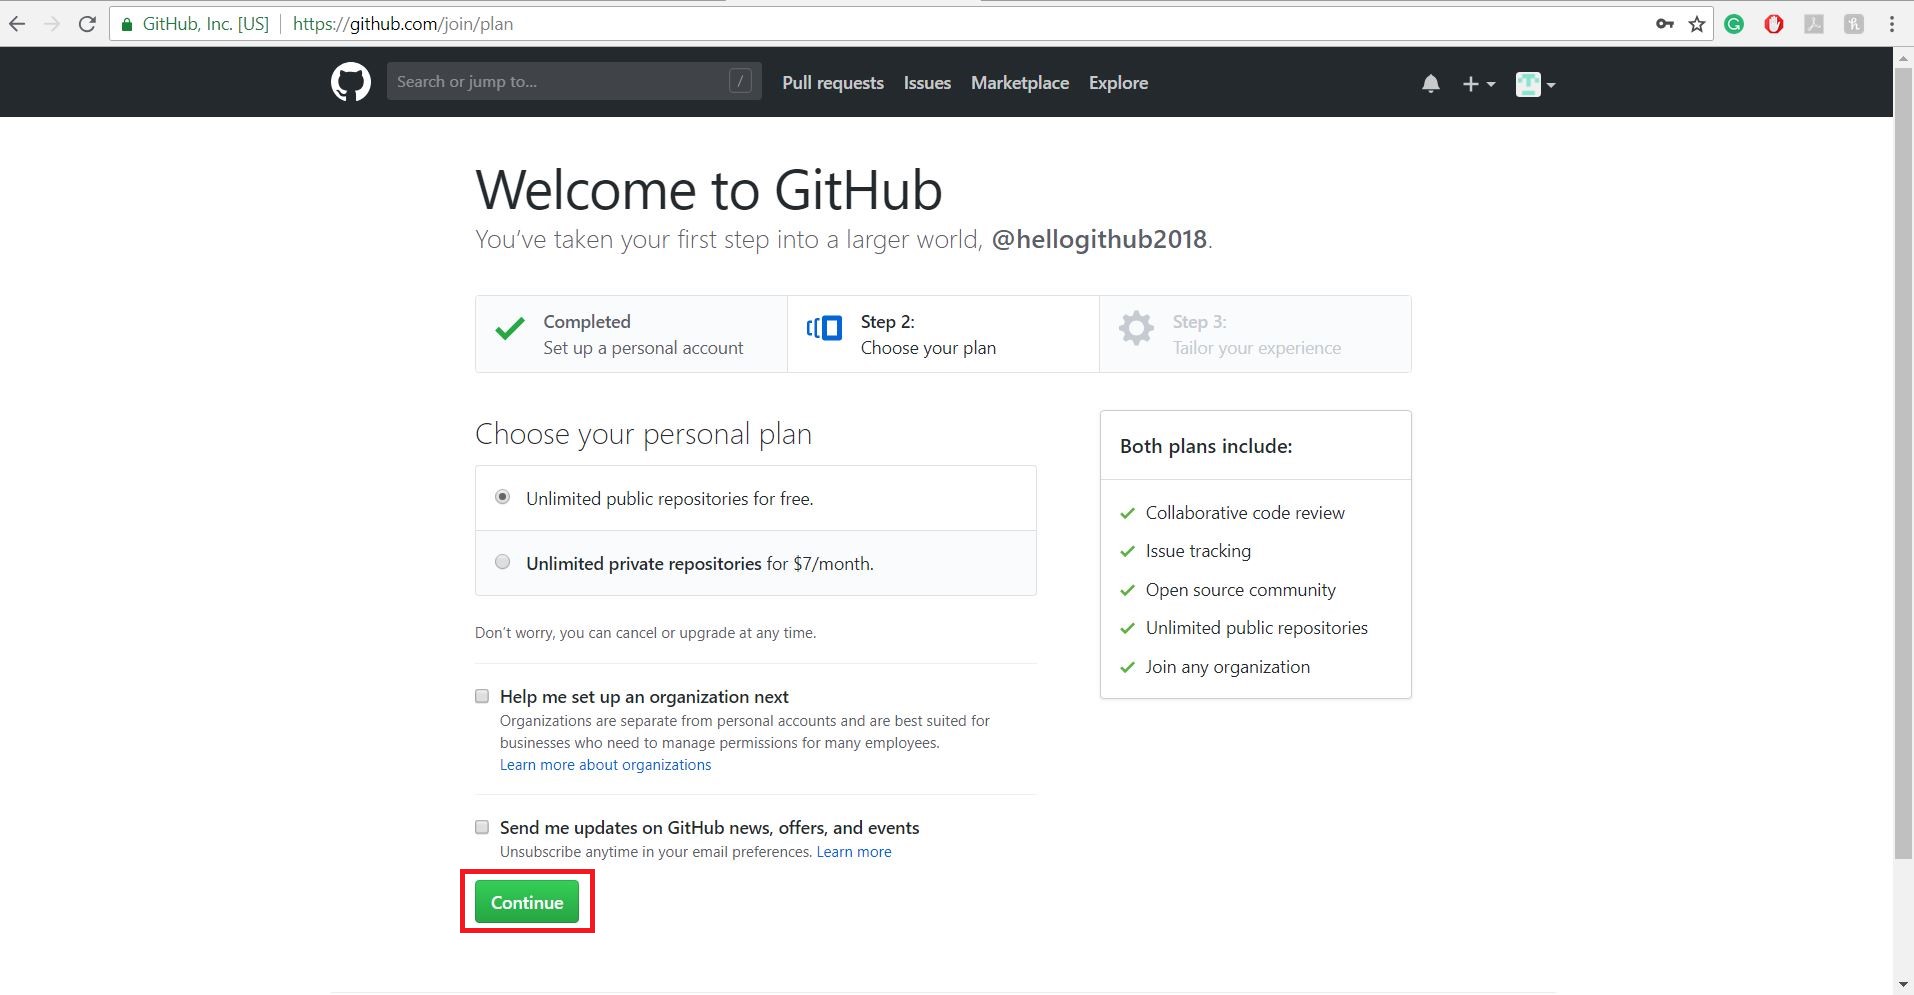Click inside the Search or jump to field

pos(574,81)
